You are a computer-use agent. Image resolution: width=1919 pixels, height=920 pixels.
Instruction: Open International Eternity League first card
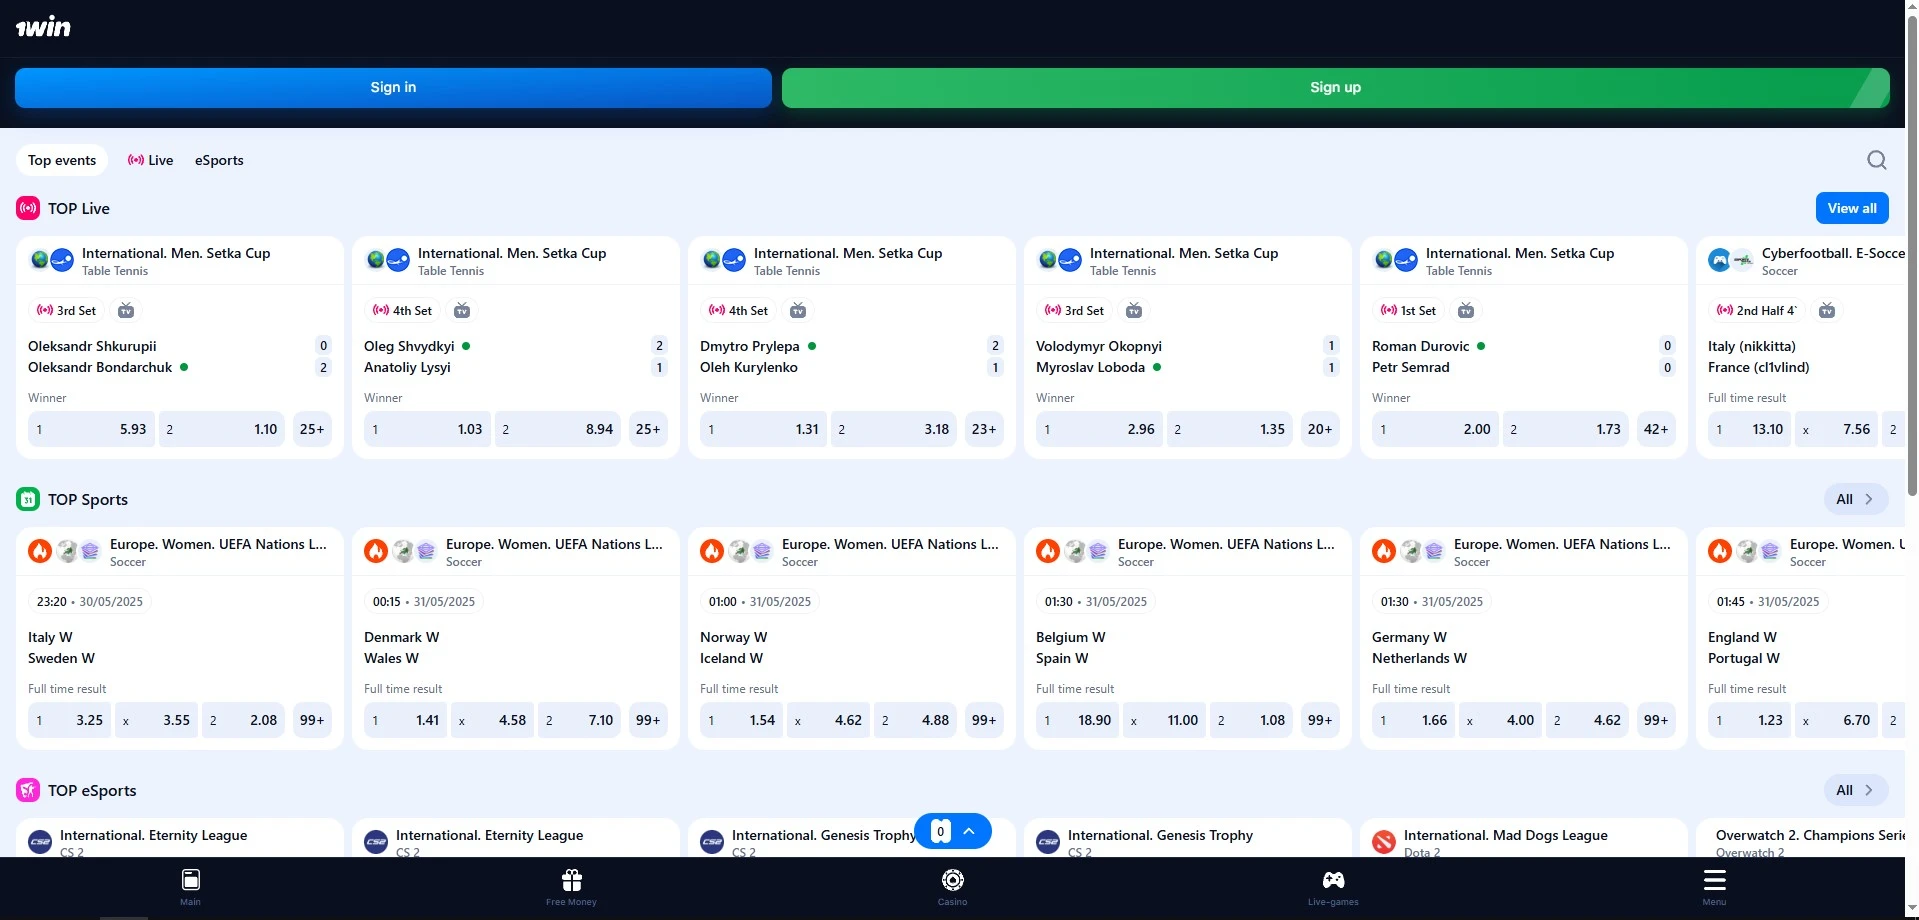point(180,838)
